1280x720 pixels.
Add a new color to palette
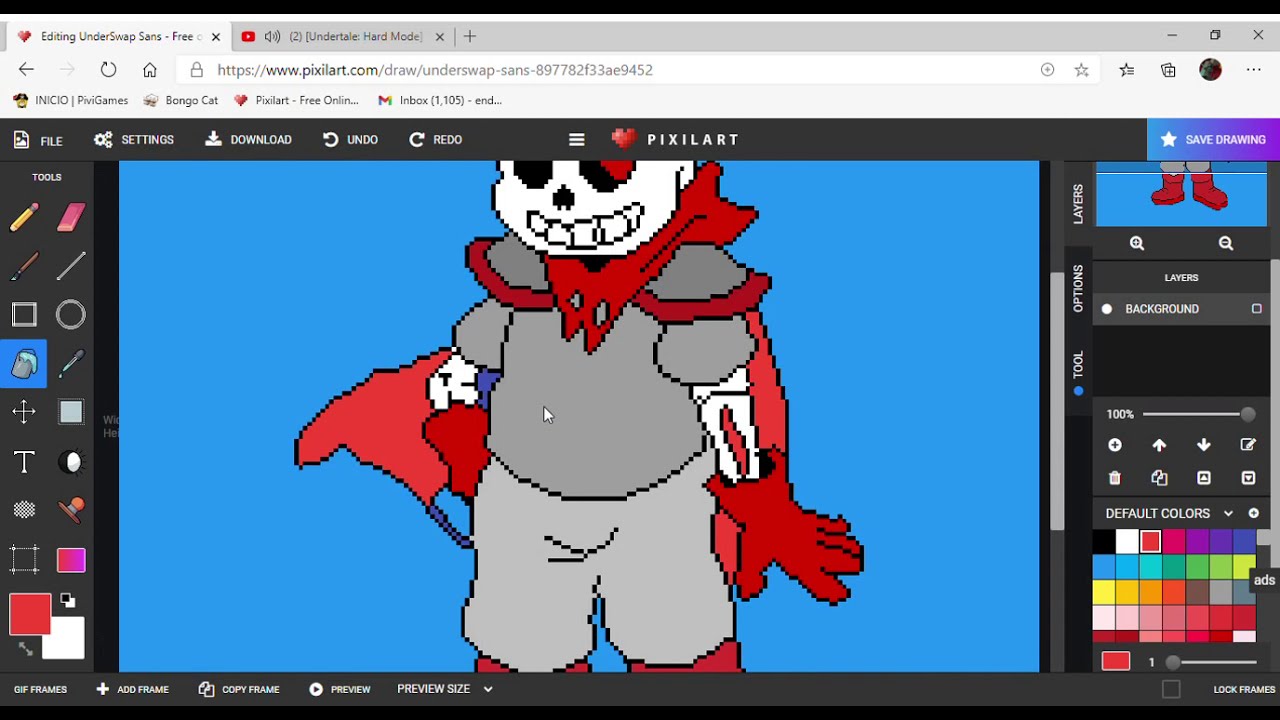tap(1253, 513)
